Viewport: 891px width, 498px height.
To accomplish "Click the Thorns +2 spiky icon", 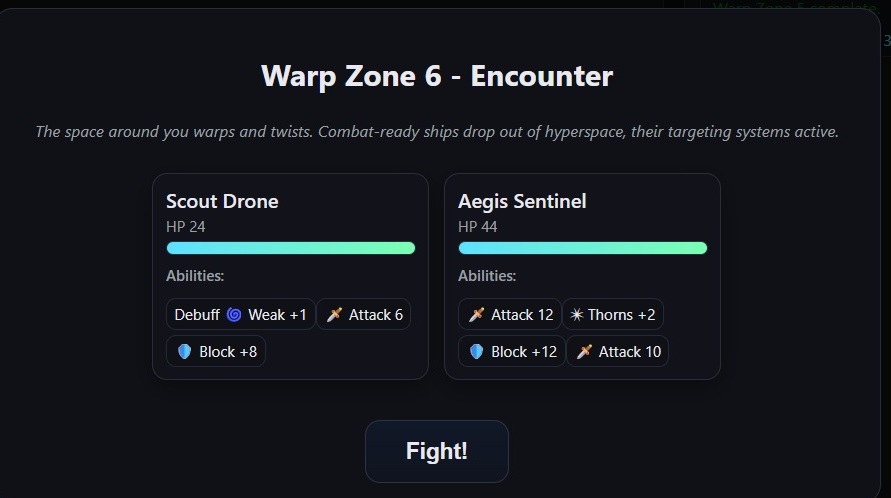I will tap(576, 315).
